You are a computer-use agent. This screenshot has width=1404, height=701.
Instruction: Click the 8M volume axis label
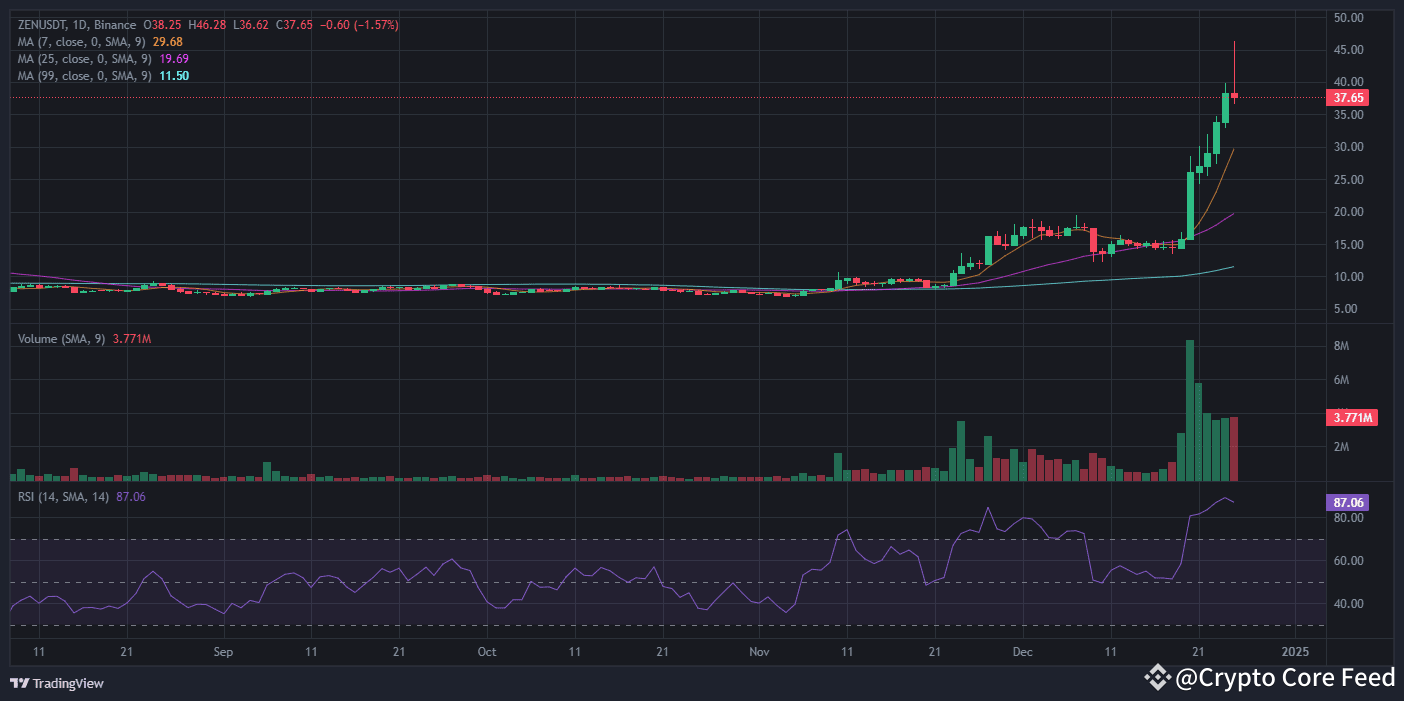tap(1342, 346)
